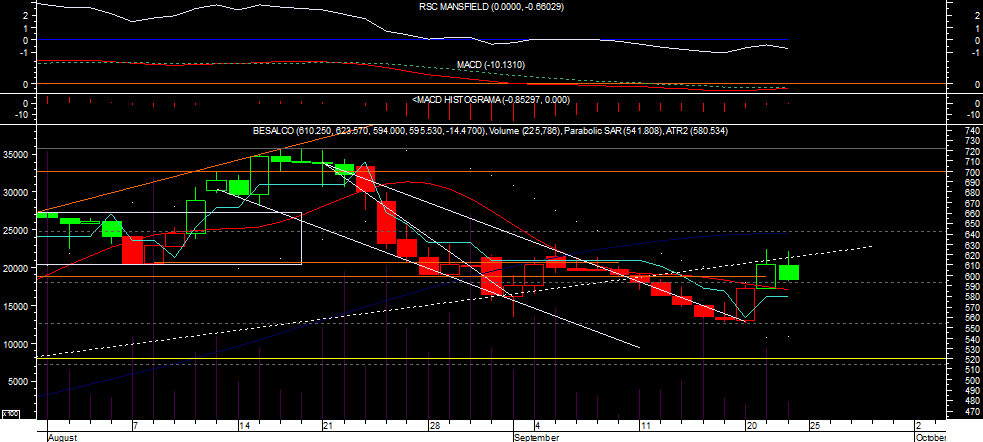Click the date marker 14 on time axis
The image size is (983, 442).
click(x=245, y=426)
